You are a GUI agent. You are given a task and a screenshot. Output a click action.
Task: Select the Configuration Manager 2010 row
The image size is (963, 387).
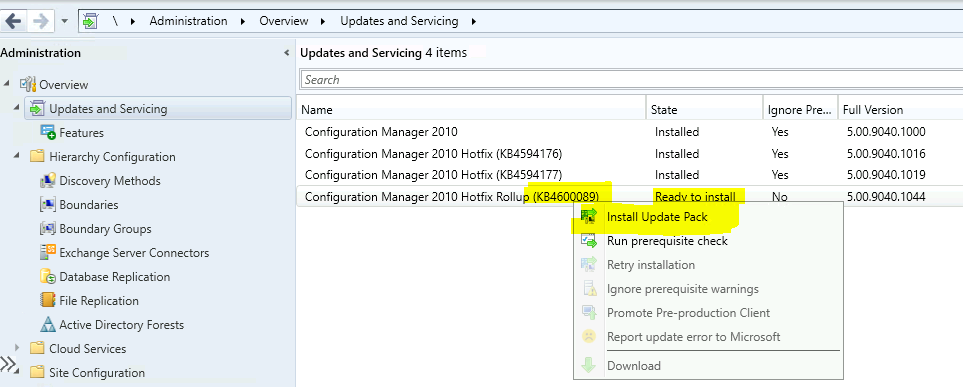[630, 131]
